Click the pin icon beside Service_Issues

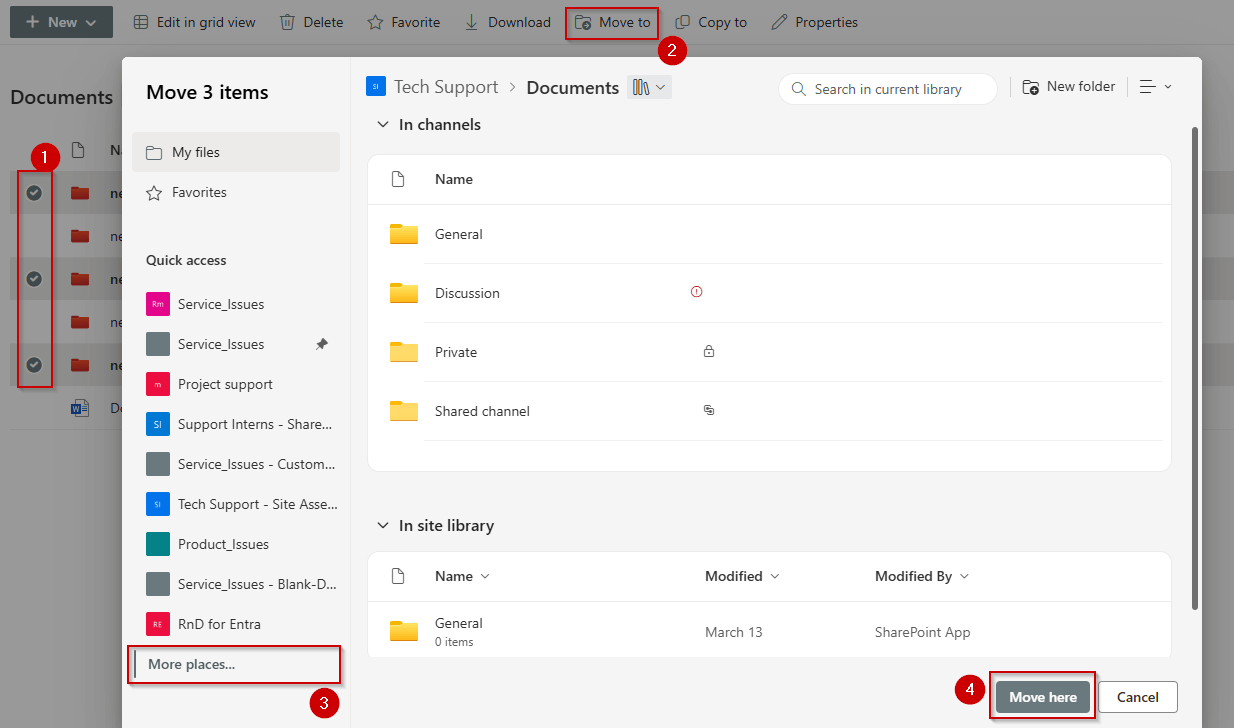321,344
